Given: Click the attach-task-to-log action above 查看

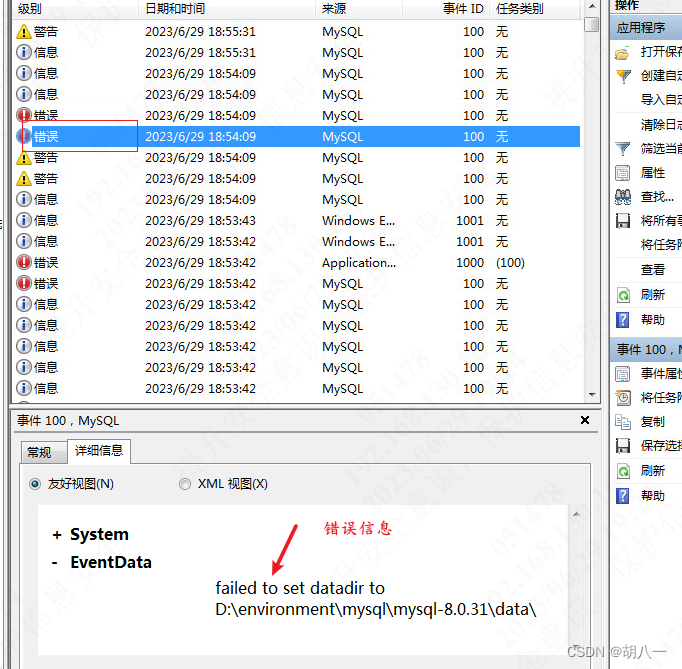Looking at the screenshot, I should (661, 244).
